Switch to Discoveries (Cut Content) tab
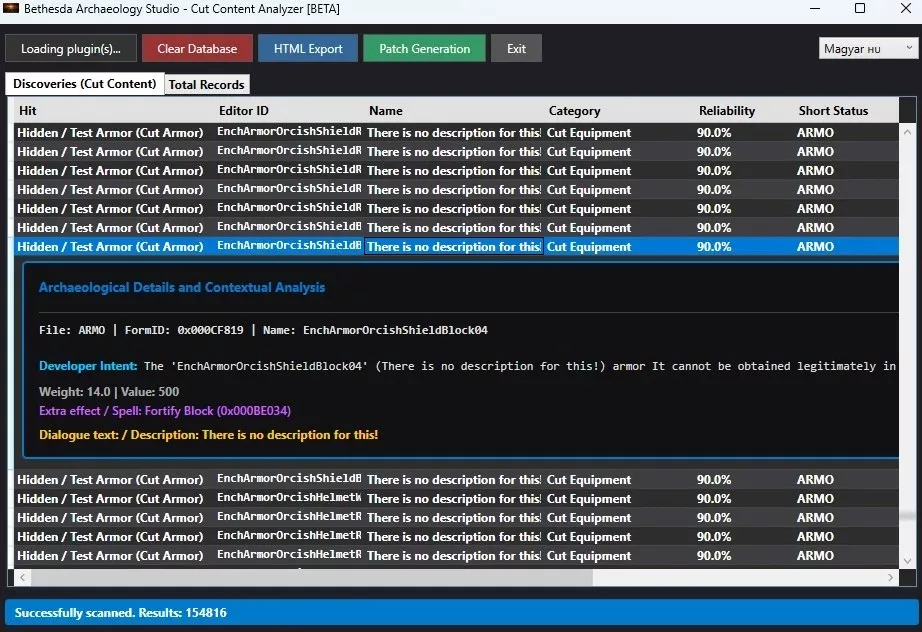The width and height of the screenshot is (922, 632). coord(85,84)
